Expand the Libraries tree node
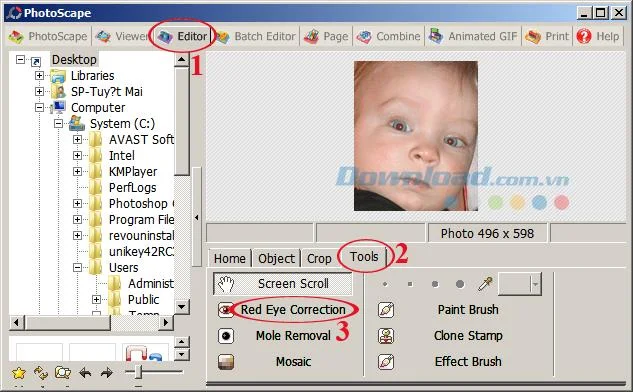This screenshot has height=392, width=633. [39, 75]
